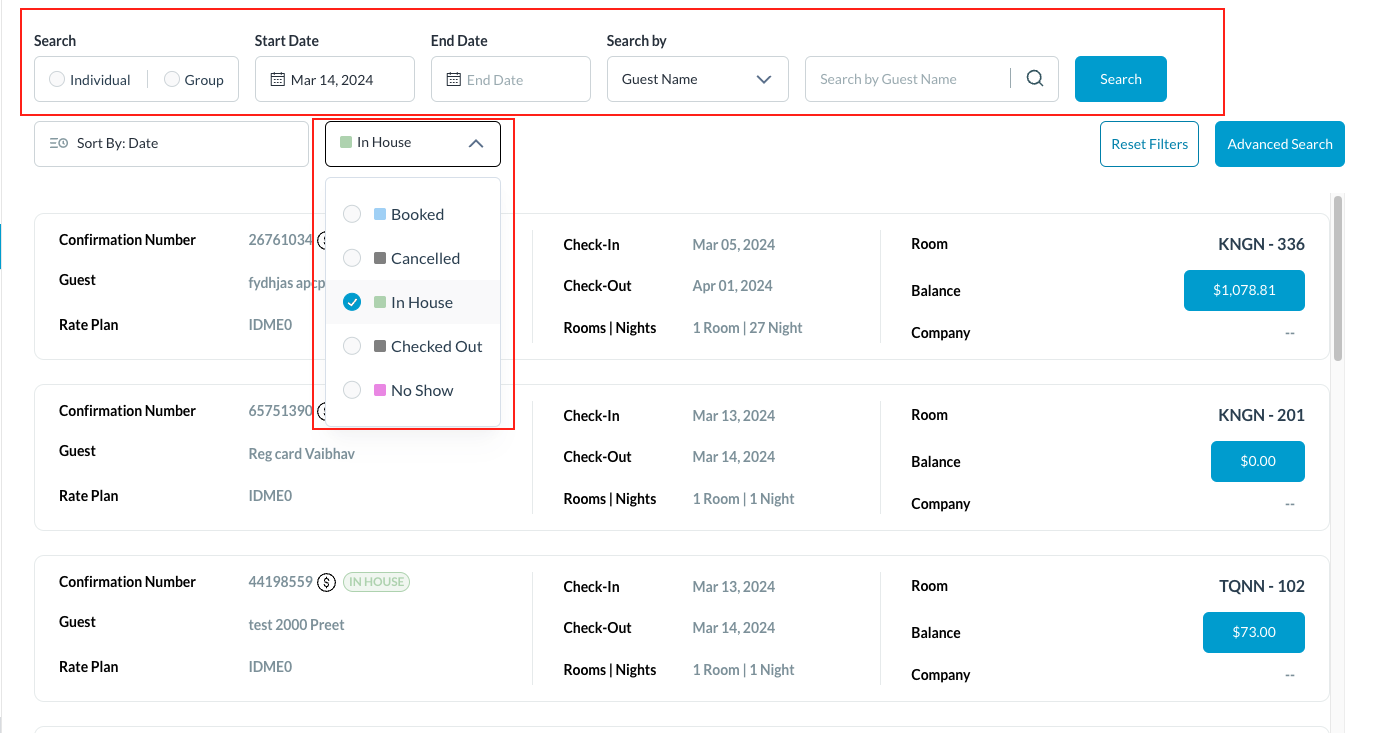Viewport: 1373px width, 733px height.
Task: Select the Individual radio button
Action: pyautogui.click(x=58, y=79)
